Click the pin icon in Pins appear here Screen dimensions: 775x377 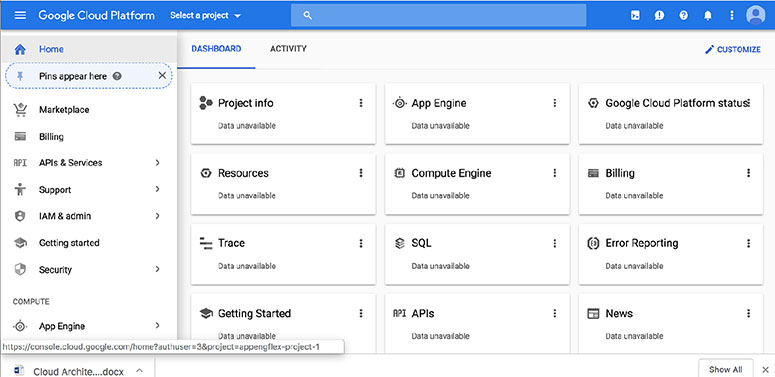point(20,76)
